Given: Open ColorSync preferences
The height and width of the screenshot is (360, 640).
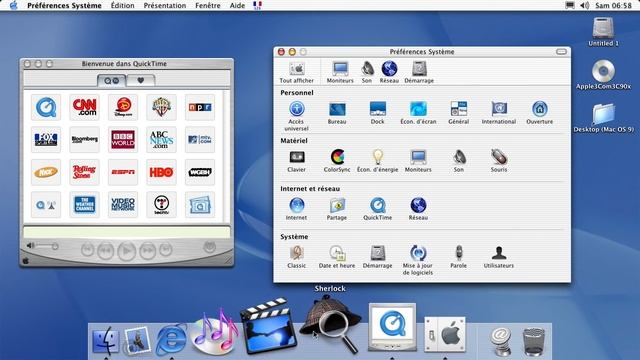Looking at the screenshot, I should pos(337,161).
